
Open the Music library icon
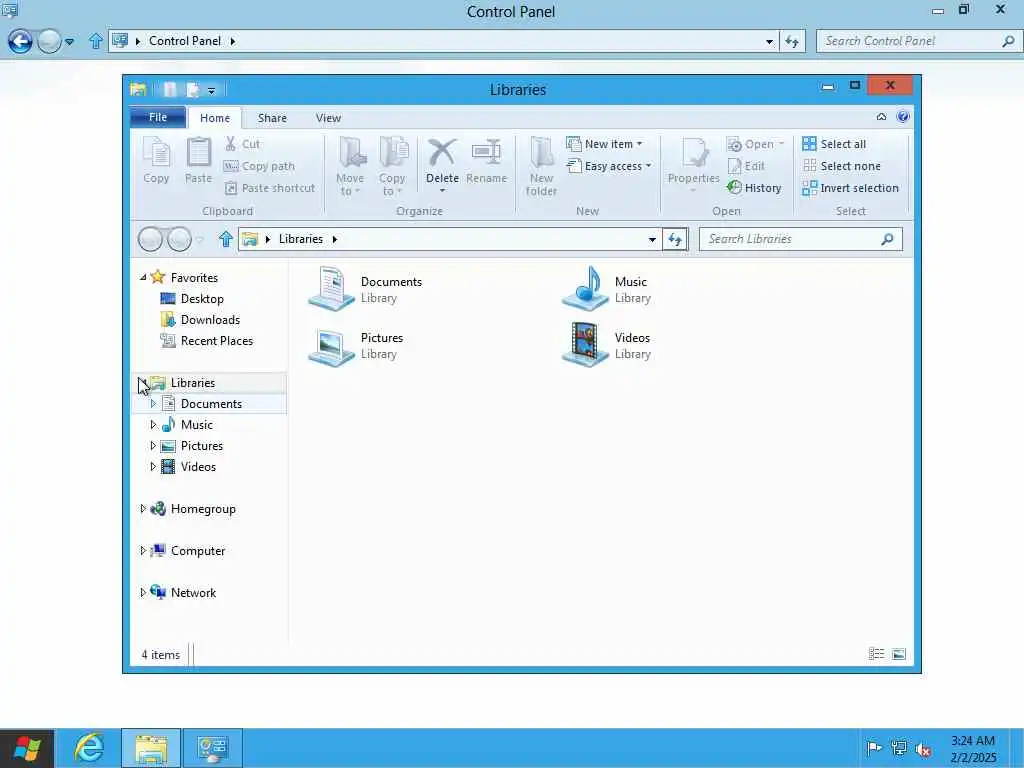tap(585, 288)
